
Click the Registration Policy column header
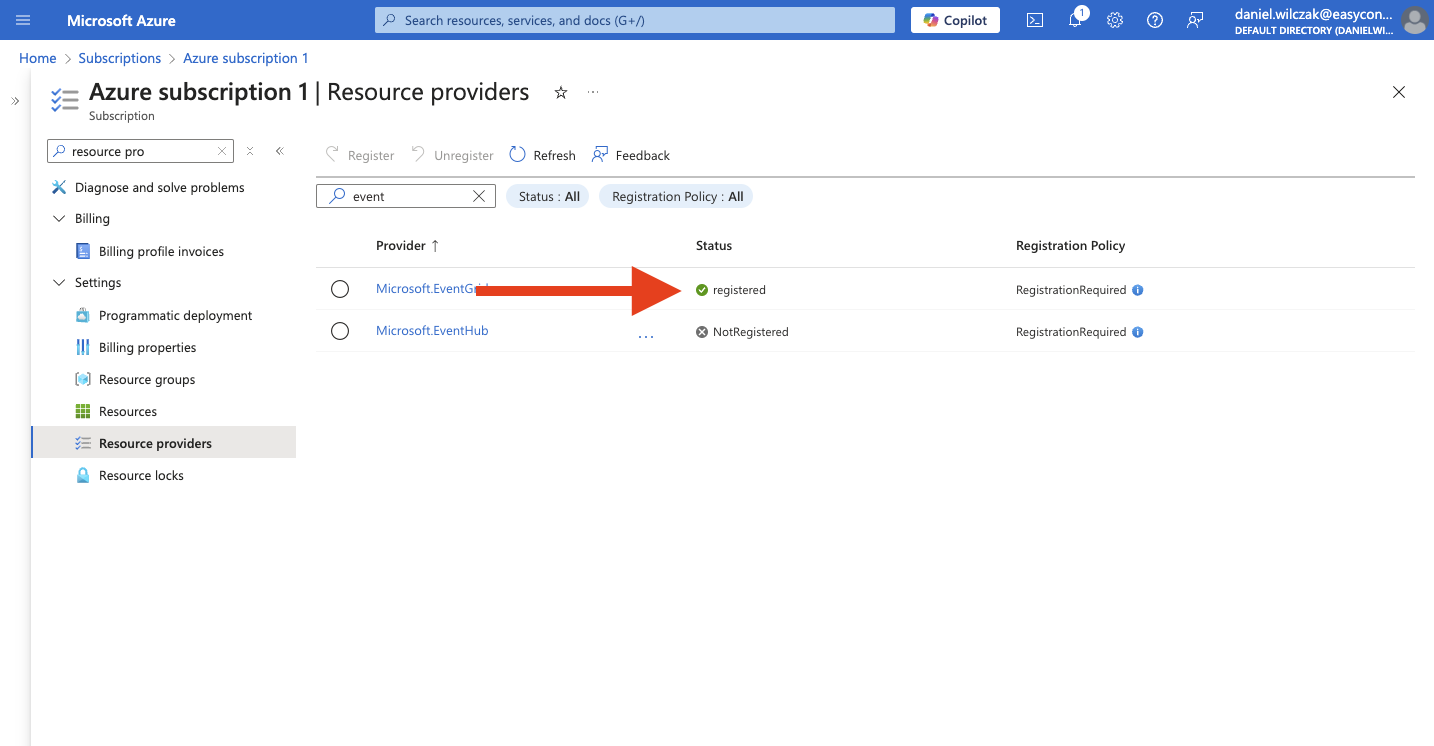coord(1070,245)
